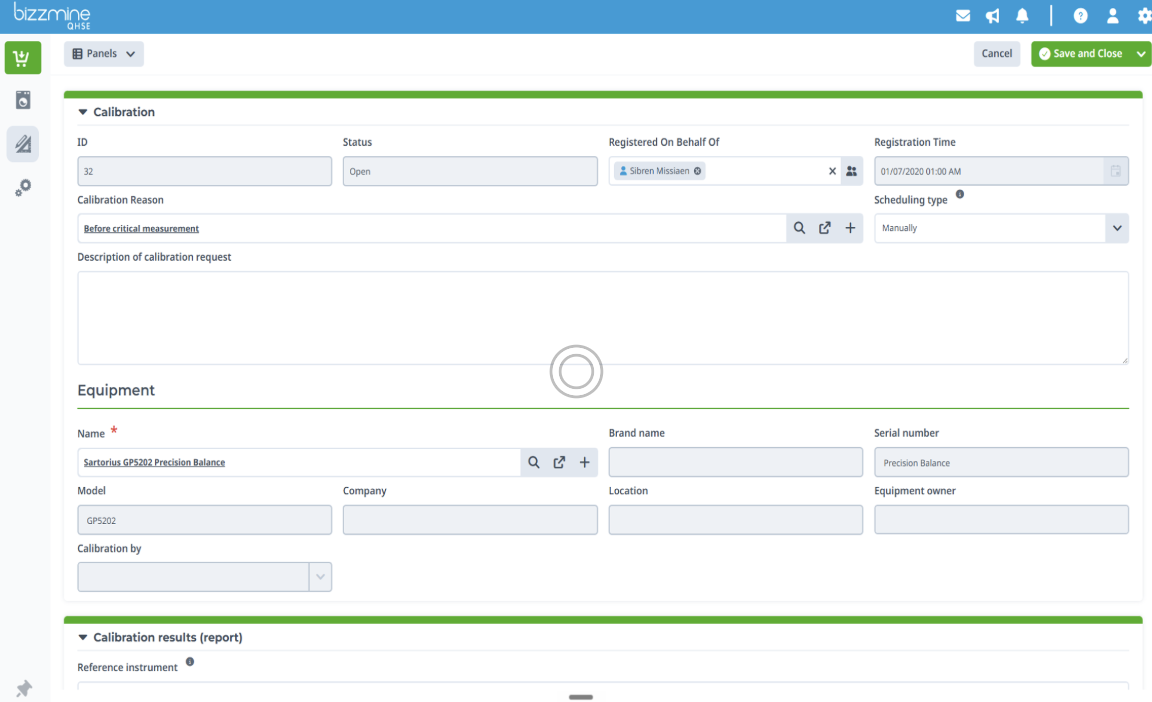
Task: Open the notifications bell icon
Action: click(x=1022, y=15)
